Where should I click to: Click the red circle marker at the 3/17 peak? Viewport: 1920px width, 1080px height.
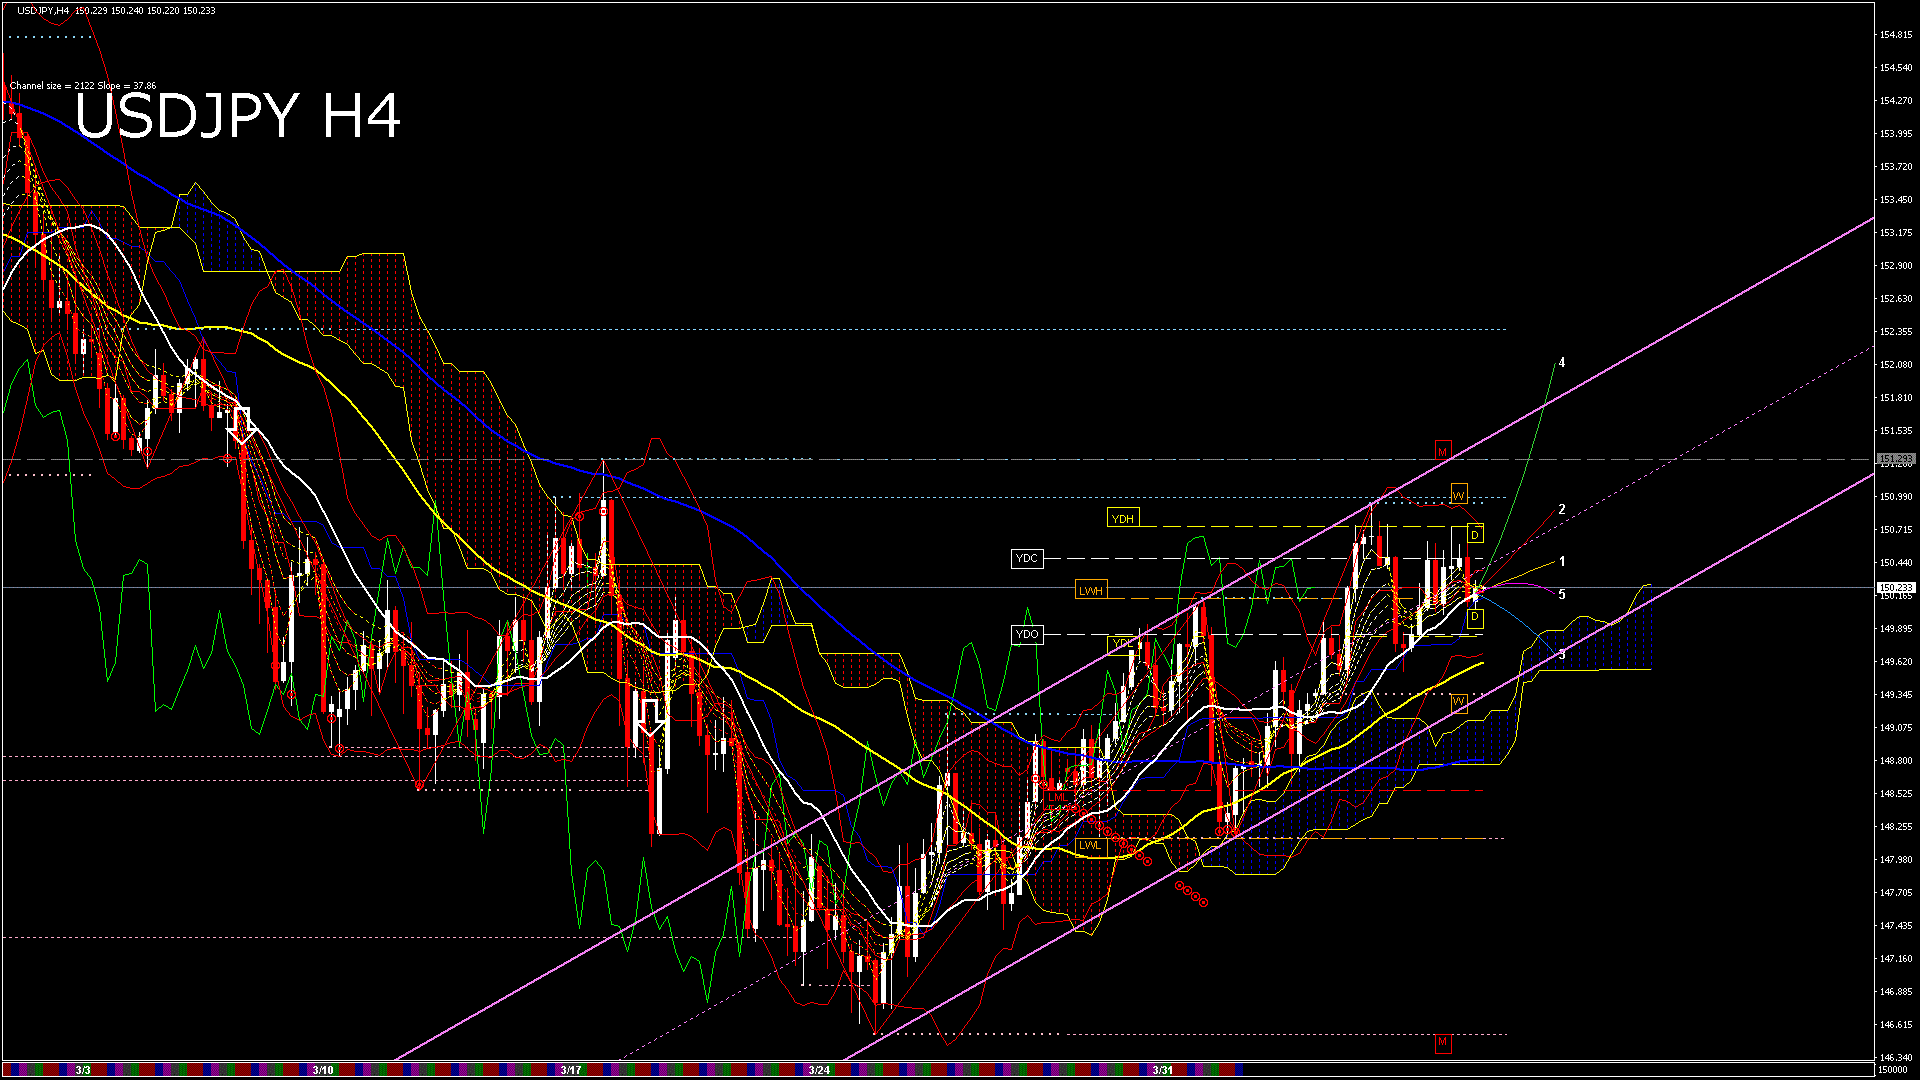[x=604, y=512]
